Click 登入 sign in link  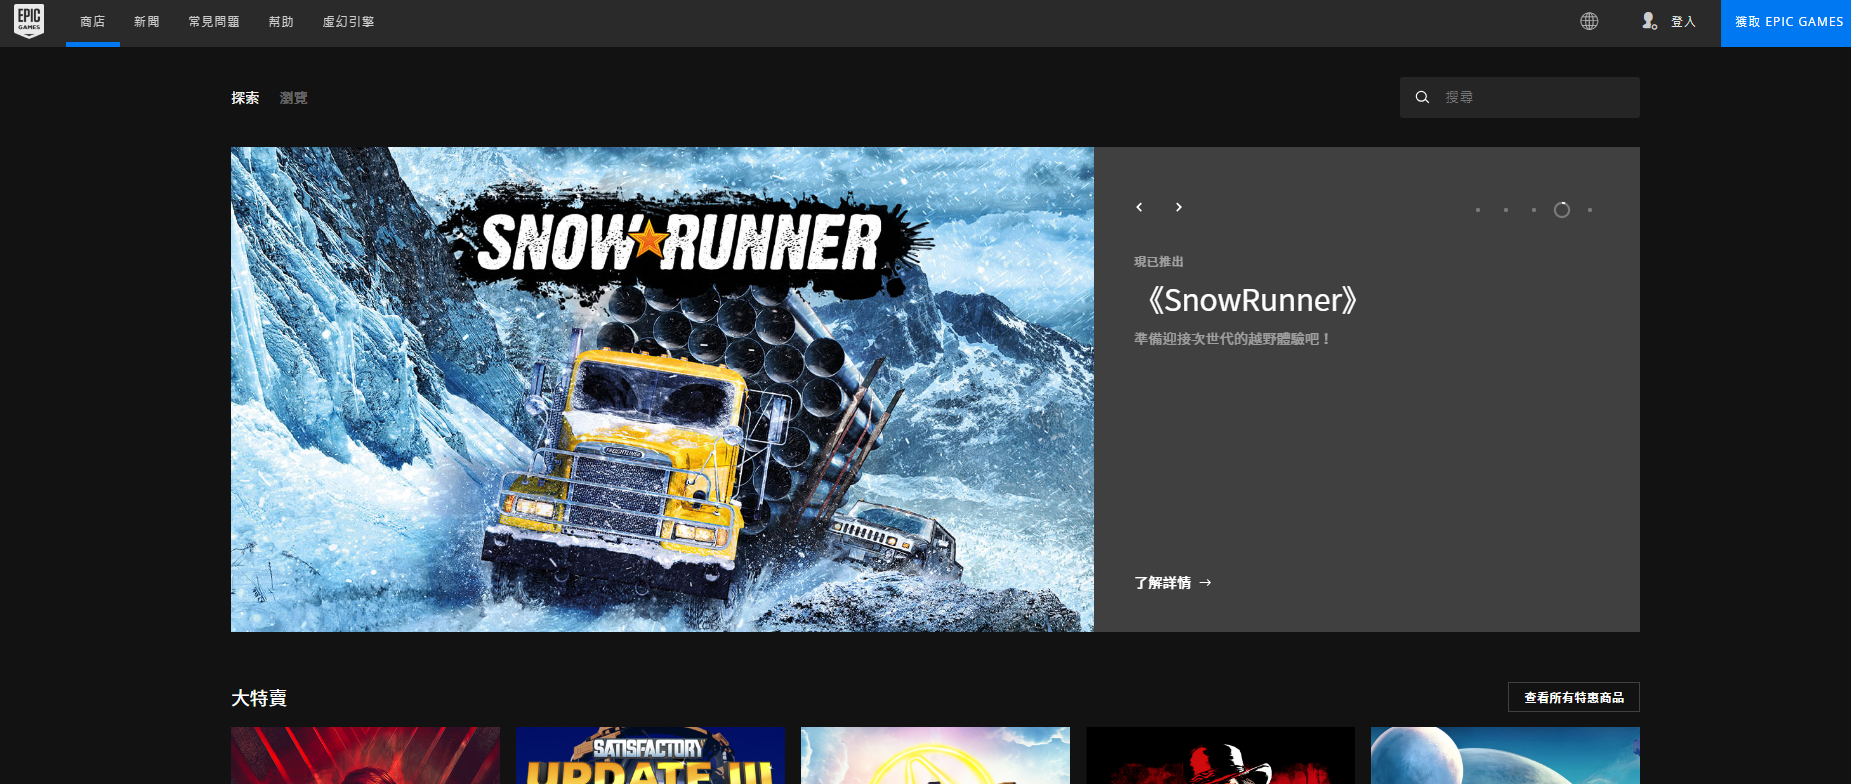[1683, 22]
